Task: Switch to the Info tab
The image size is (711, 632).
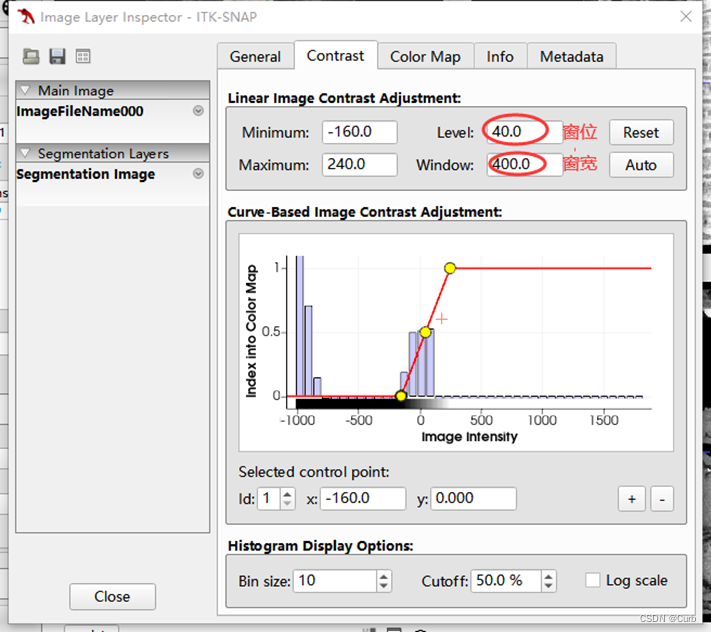Action: (500, 57)
